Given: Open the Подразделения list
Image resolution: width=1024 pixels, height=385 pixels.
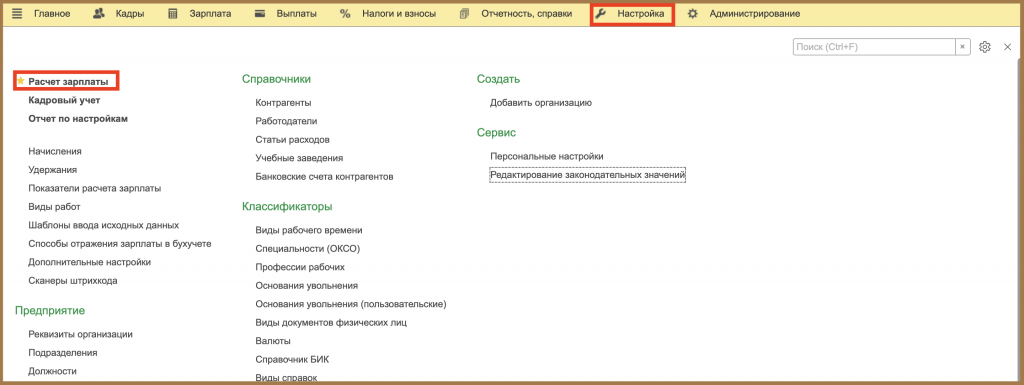Looking at the screenshot, I should (63, 352).
